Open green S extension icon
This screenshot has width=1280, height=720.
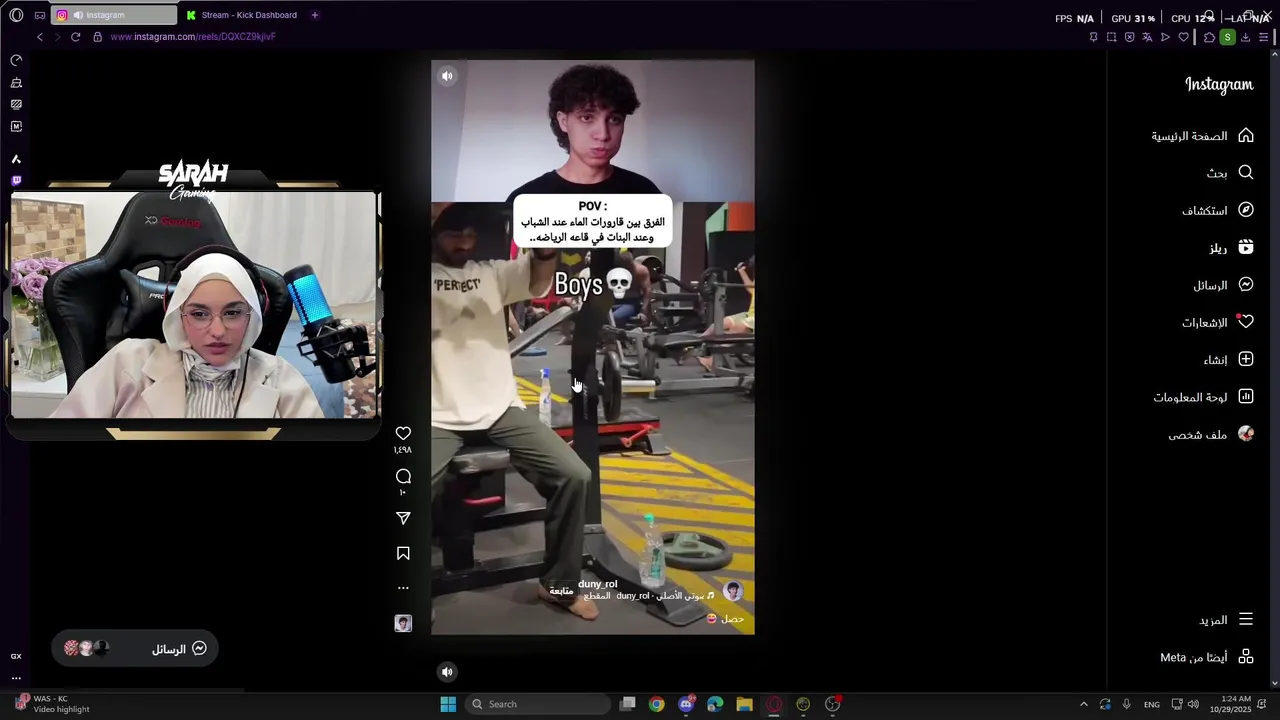tap(1227, 37)
